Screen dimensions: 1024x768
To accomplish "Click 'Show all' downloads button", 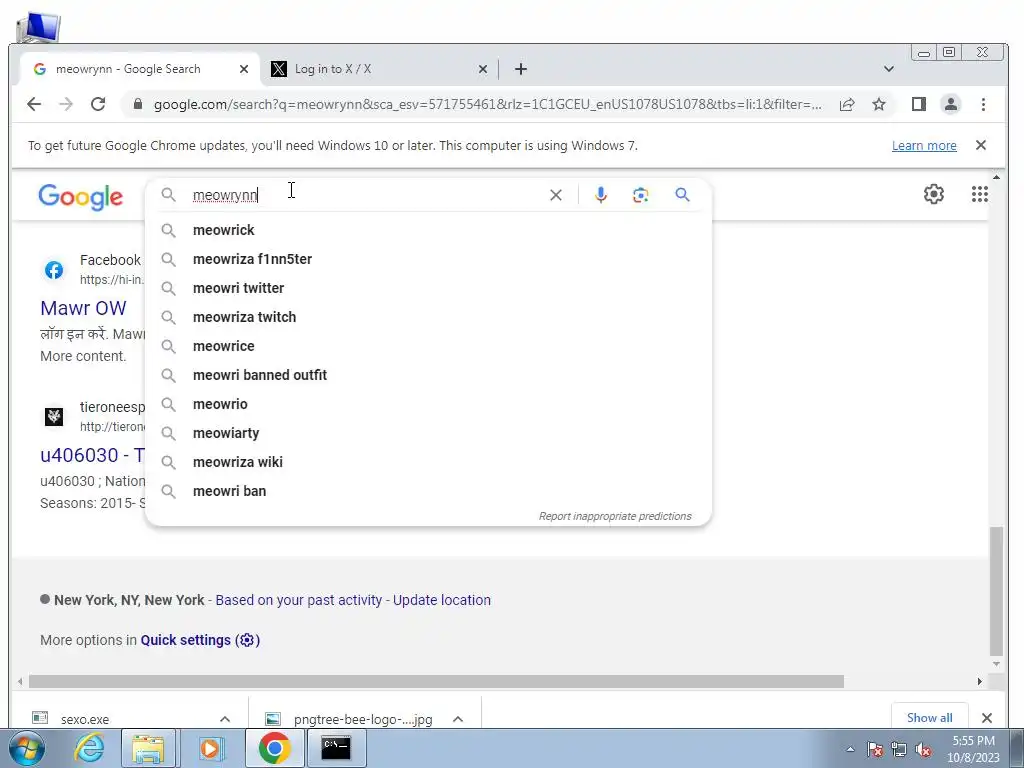I will click(x=929, y=718).
